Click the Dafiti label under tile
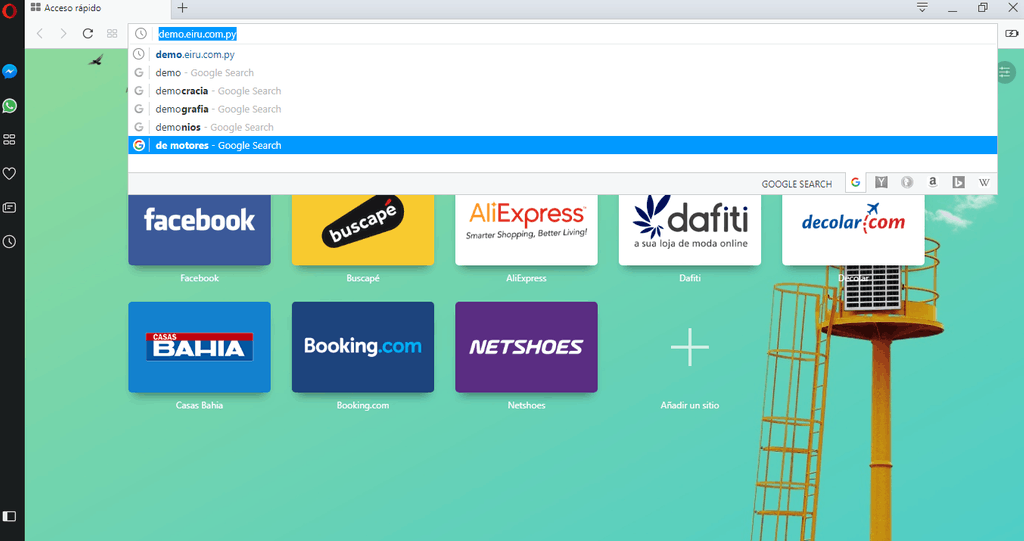The image size is (1024, 541). tap(690, 278)
